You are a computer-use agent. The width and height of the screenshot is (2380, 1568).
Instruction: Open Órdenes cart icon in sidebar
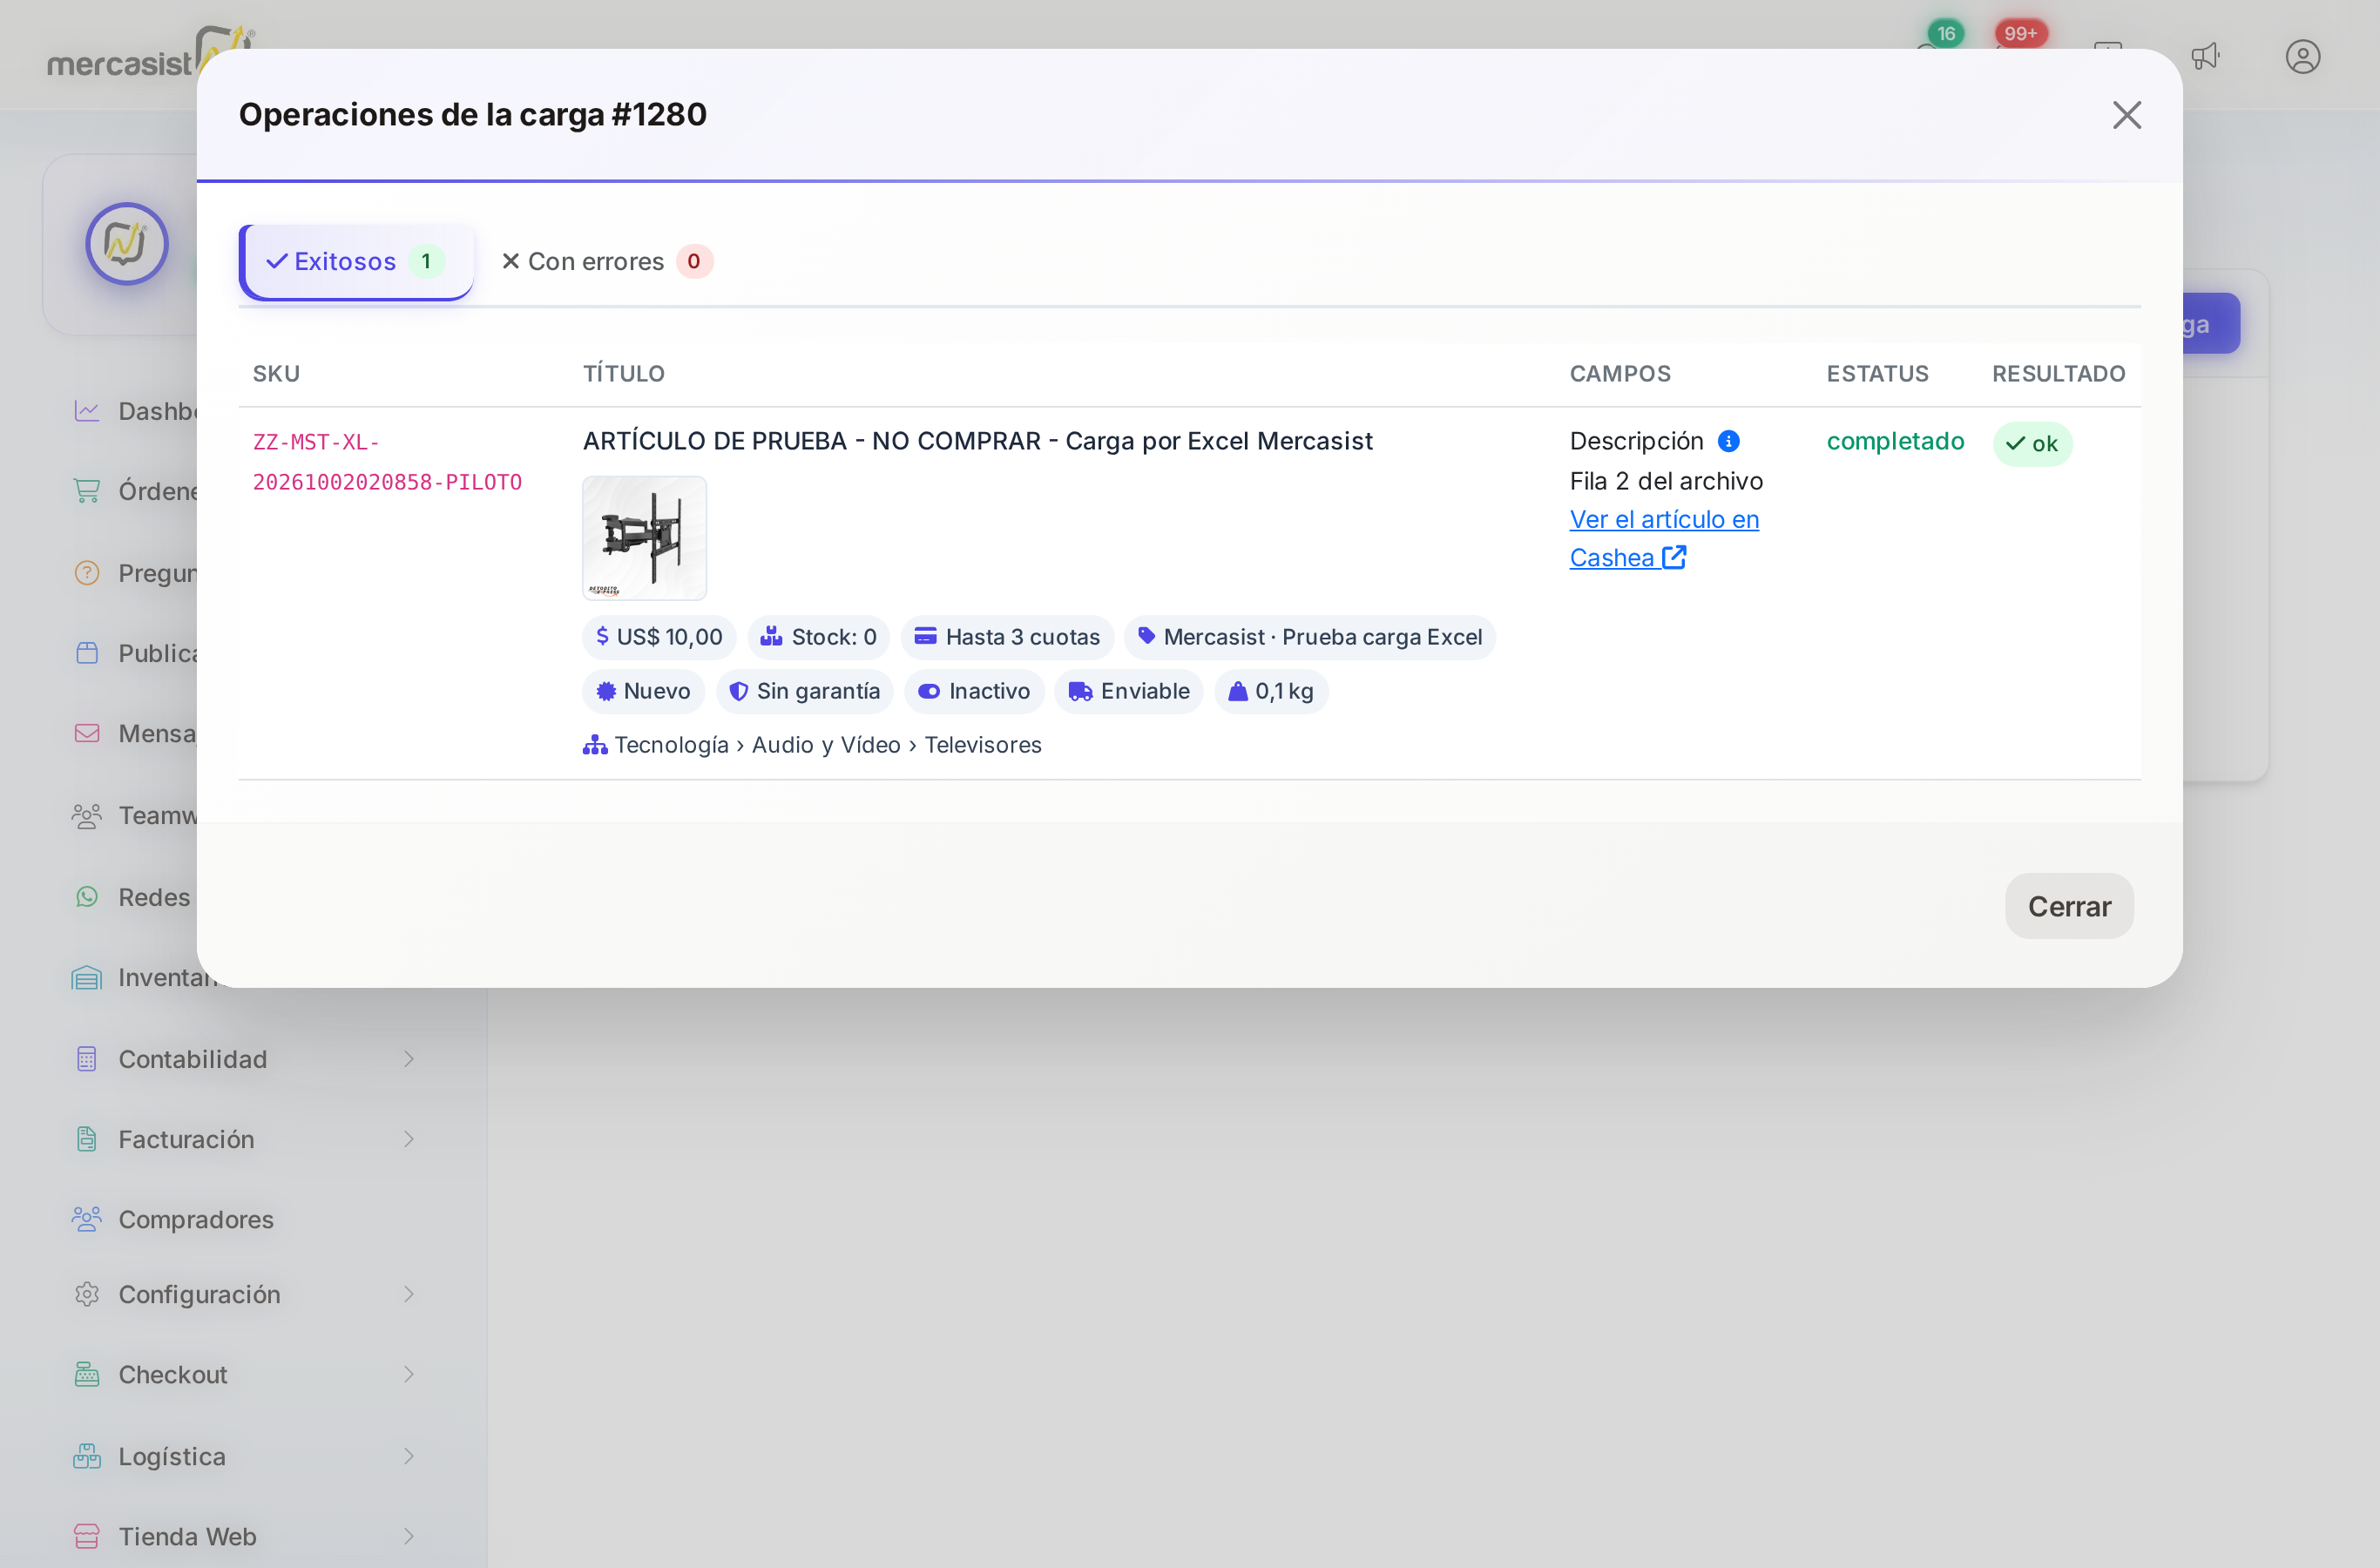tap(87, 491)
